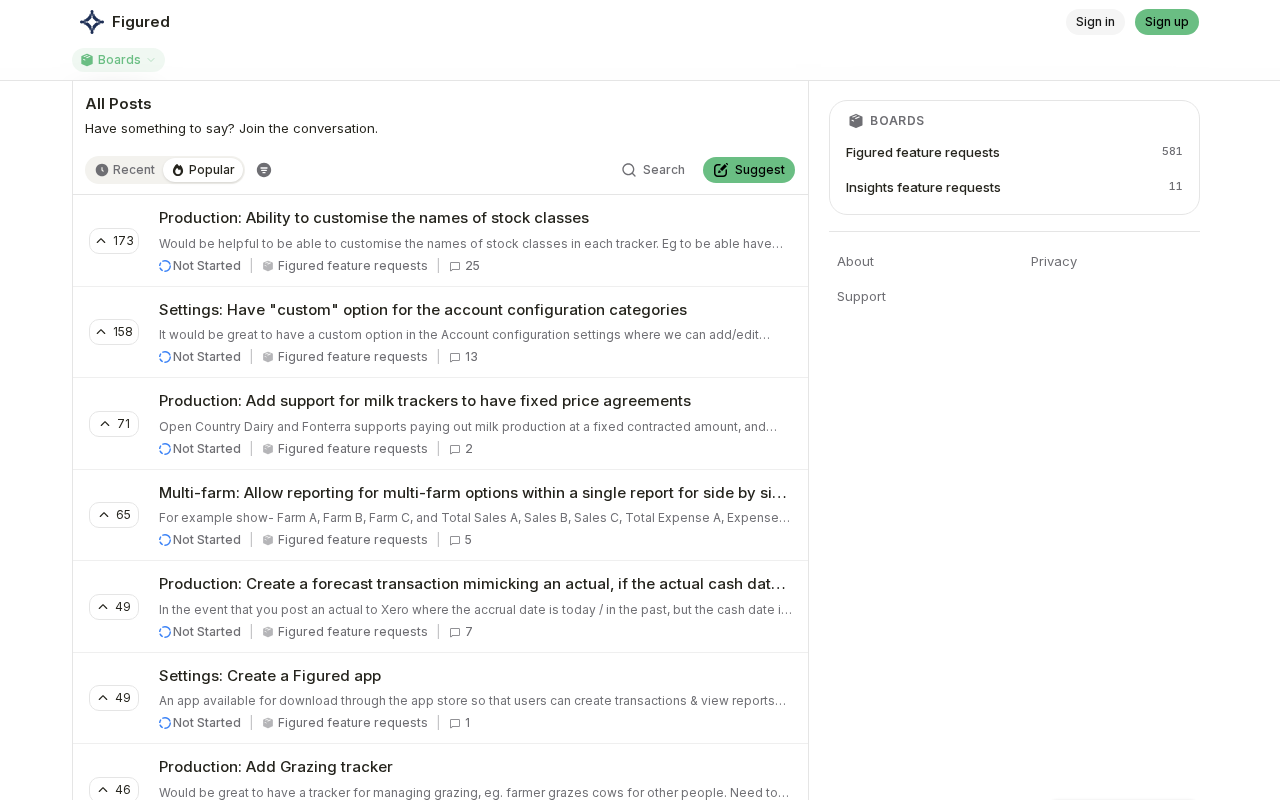Open Figured feature requests board in sidebar

click(923, 152)
